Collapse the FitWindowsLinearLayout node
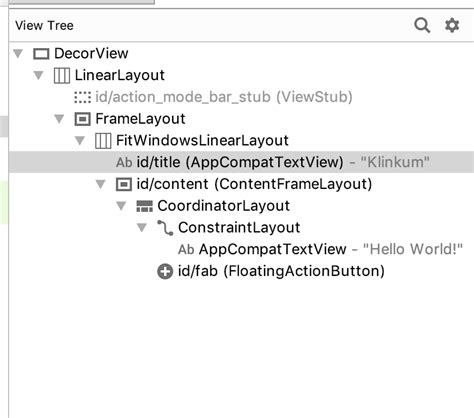 click(x=80, y=141)
